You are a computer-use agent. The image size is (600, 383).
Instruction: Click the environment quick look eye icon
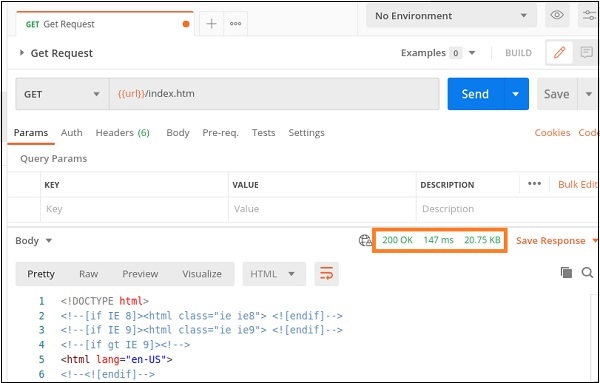[557, 16]
